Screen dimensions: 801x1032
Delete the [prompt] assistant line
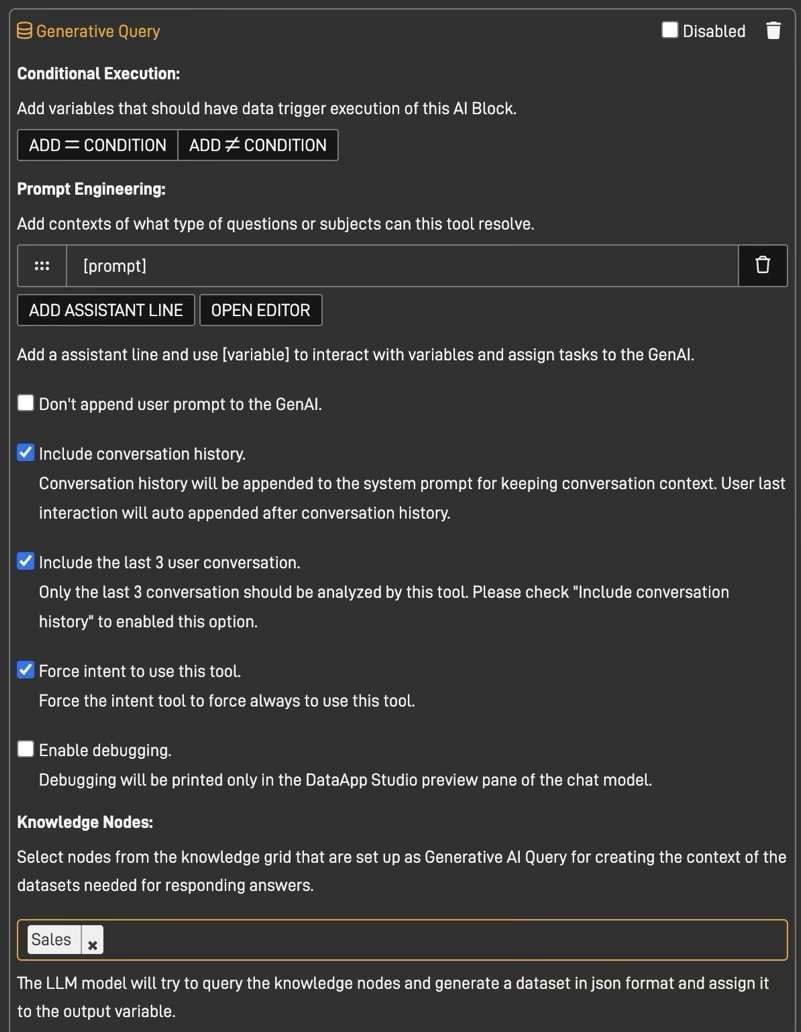[762, 265]
